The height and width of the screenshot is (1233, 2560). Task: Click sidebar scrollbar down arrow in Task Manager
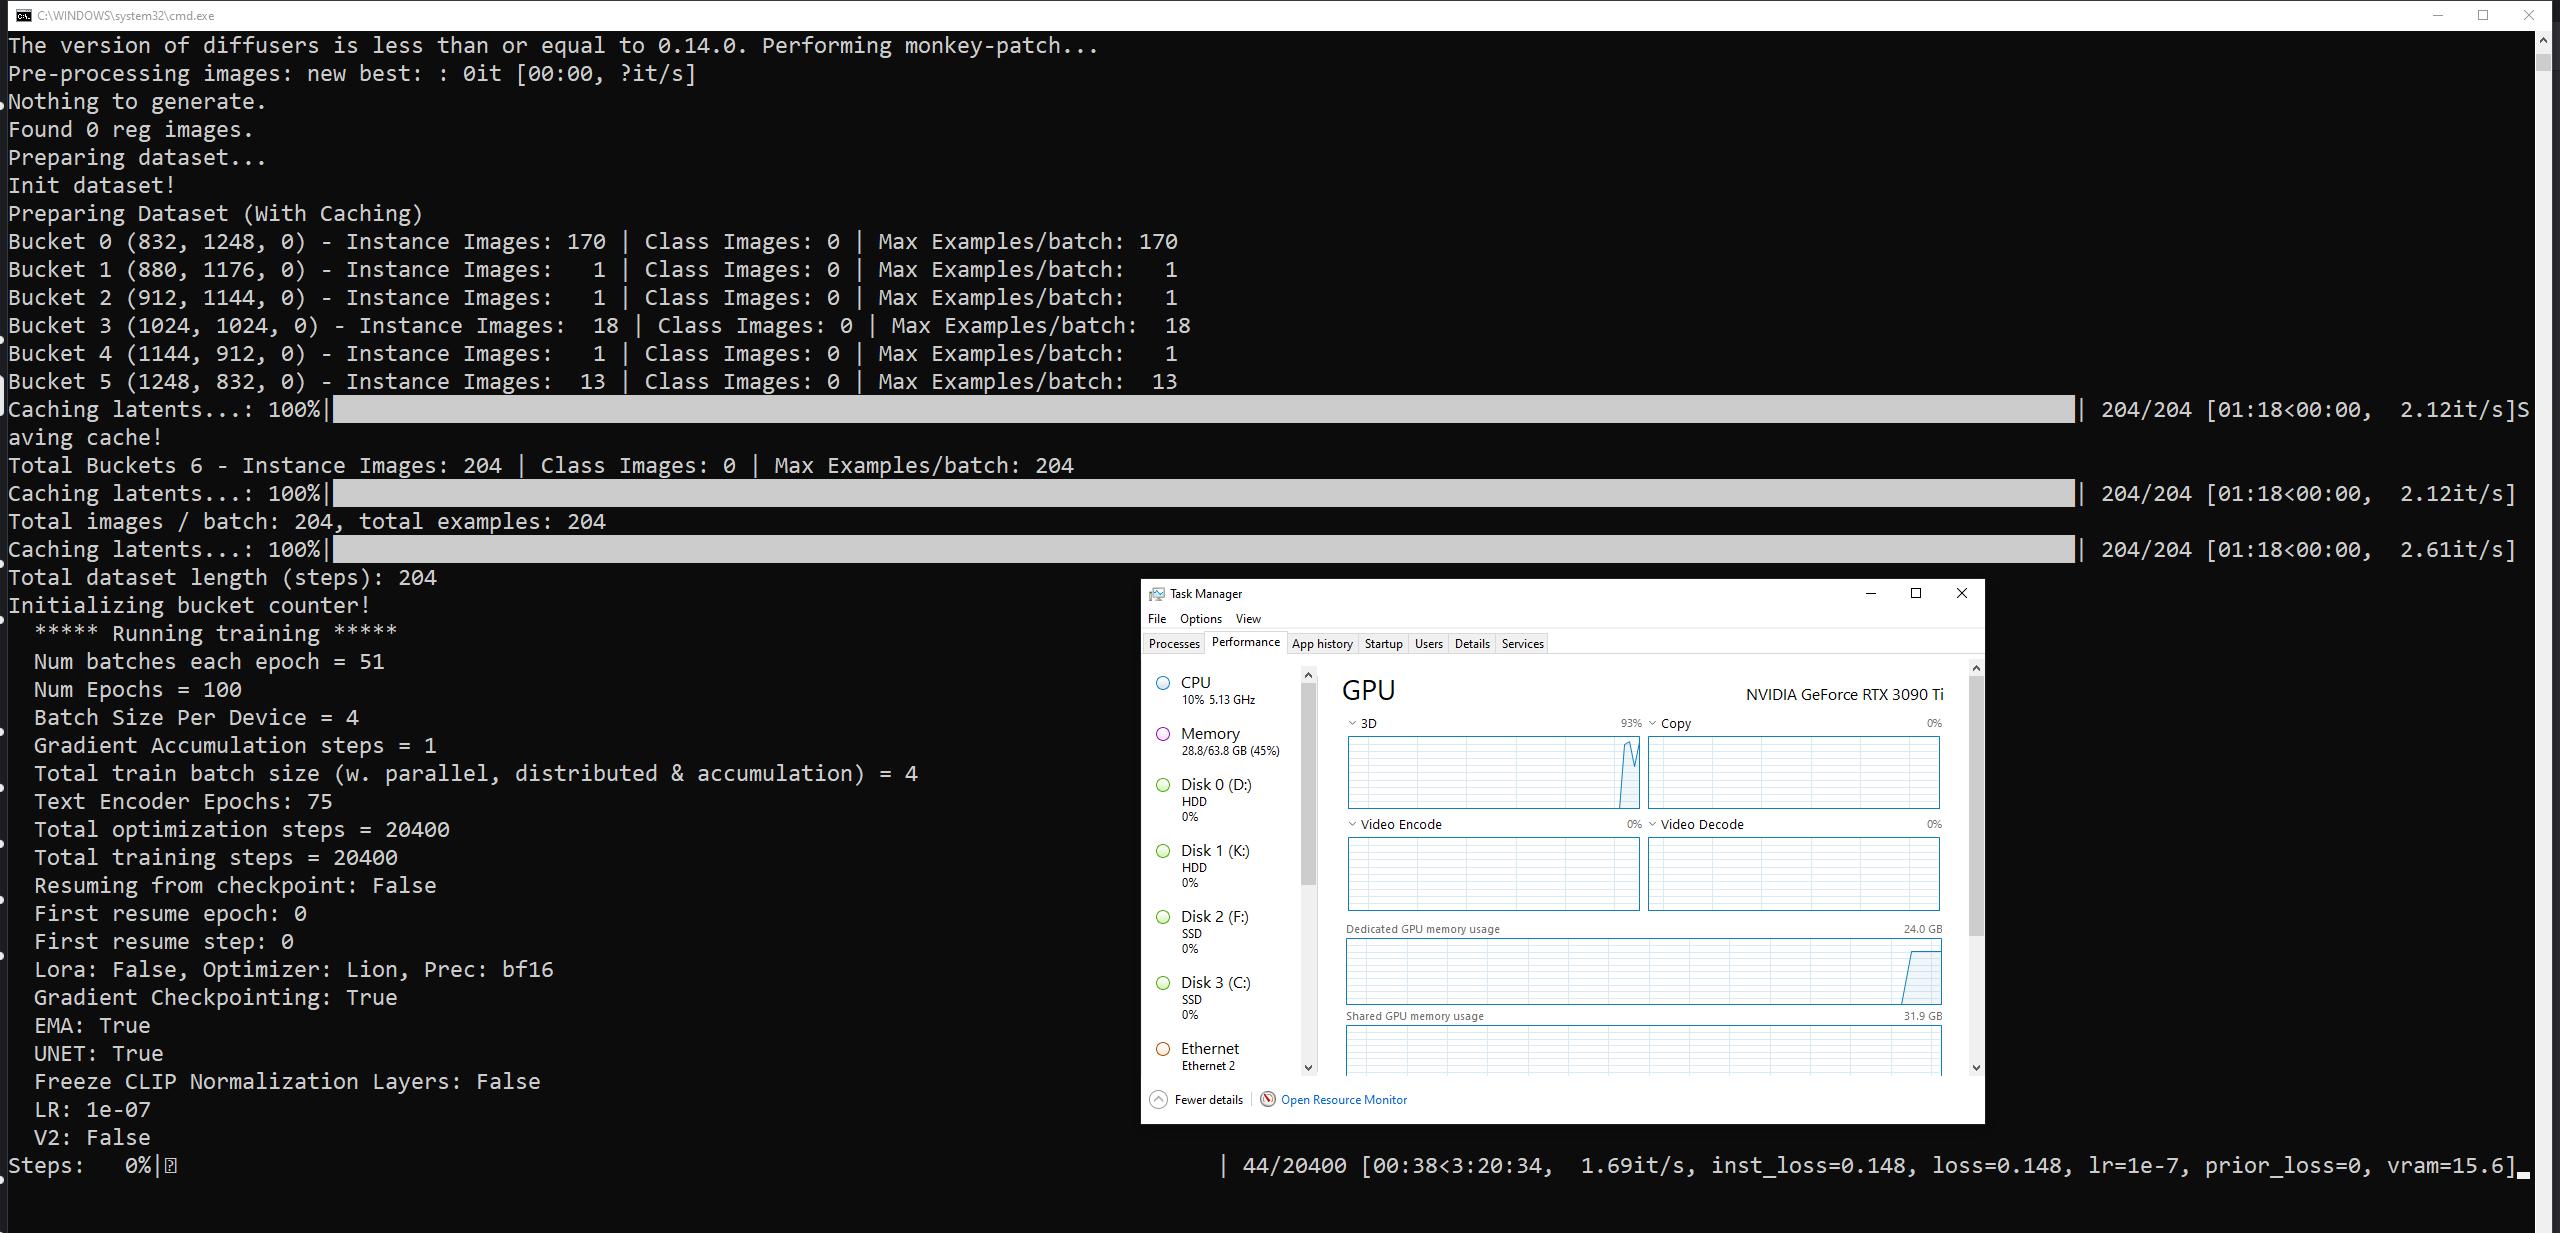pos(1308,1067)
